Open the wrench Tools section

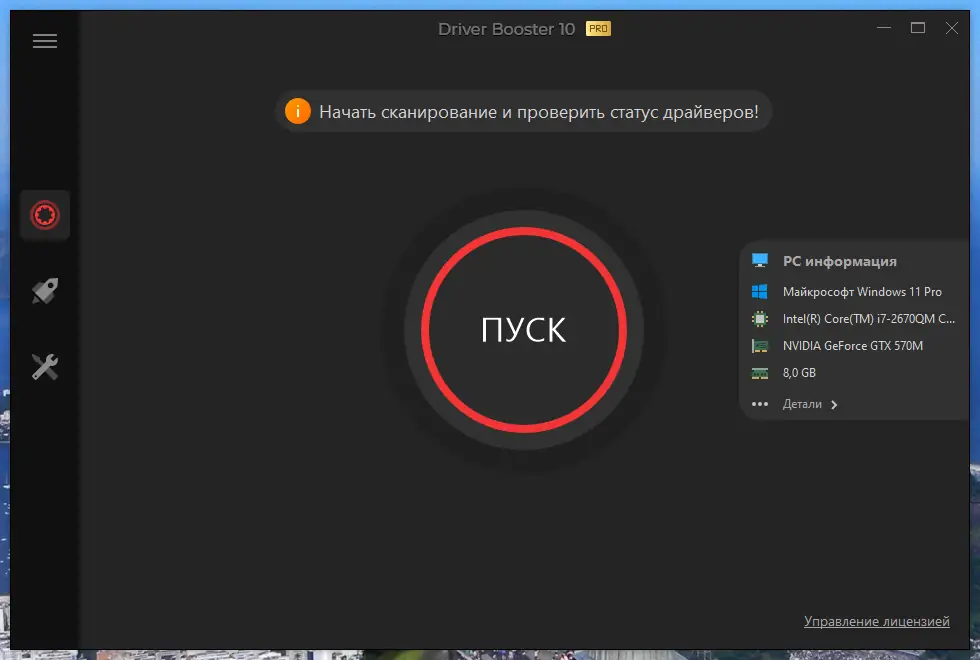pyautogui.click(x=45, y=367)
